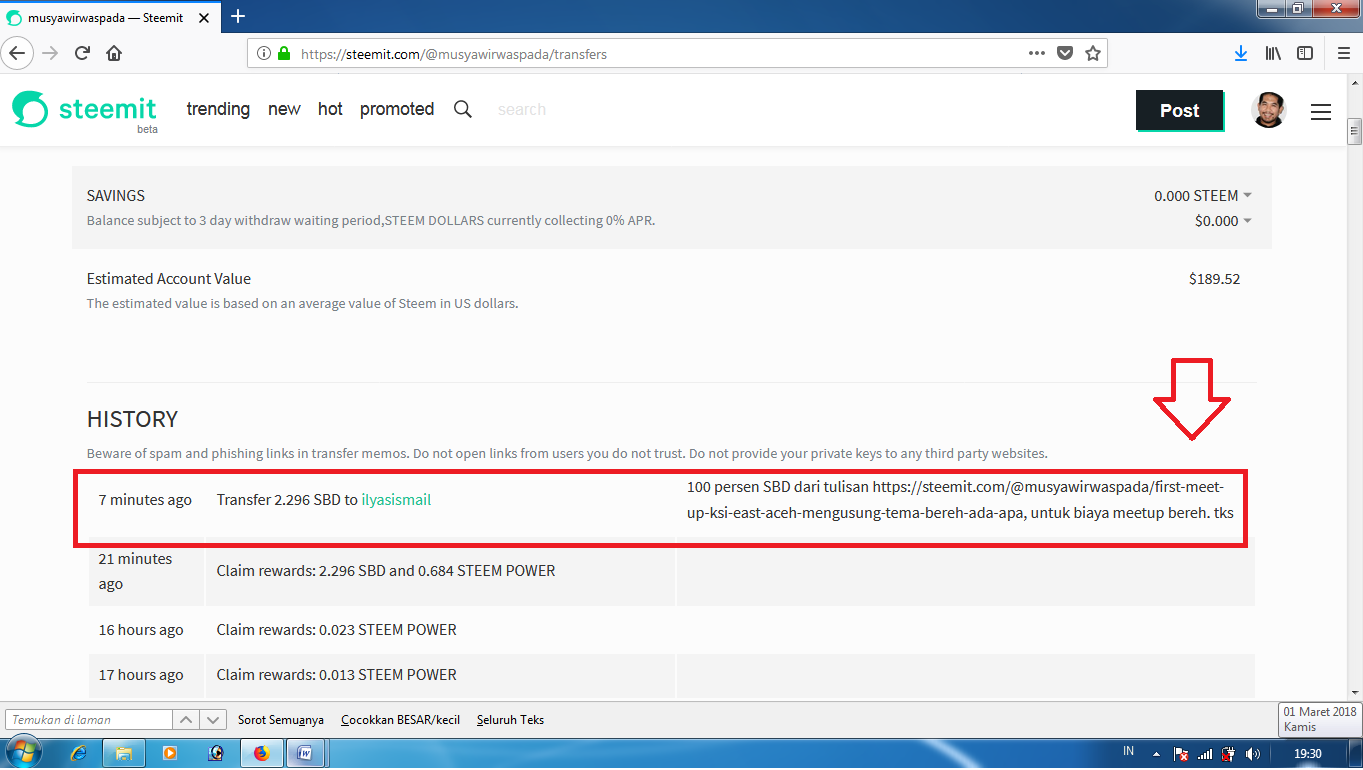Open media player taskbar icon
The width and height of the screenshot is (1363, 770).
point(170,753)
